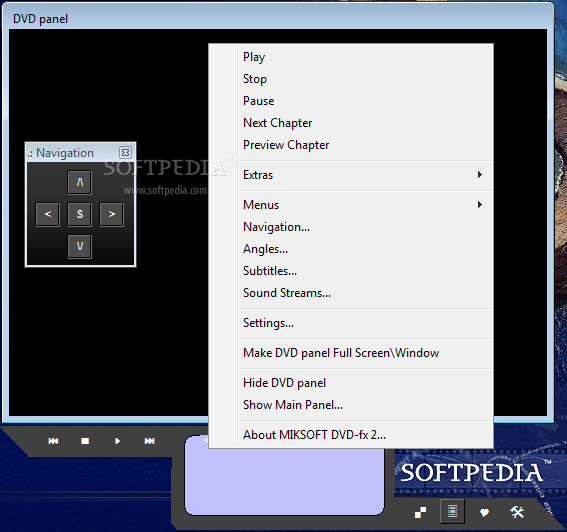This screenshot has width=567, height=532.
Task: Open Angles... dialog from menu
Action: coord(366,249)
